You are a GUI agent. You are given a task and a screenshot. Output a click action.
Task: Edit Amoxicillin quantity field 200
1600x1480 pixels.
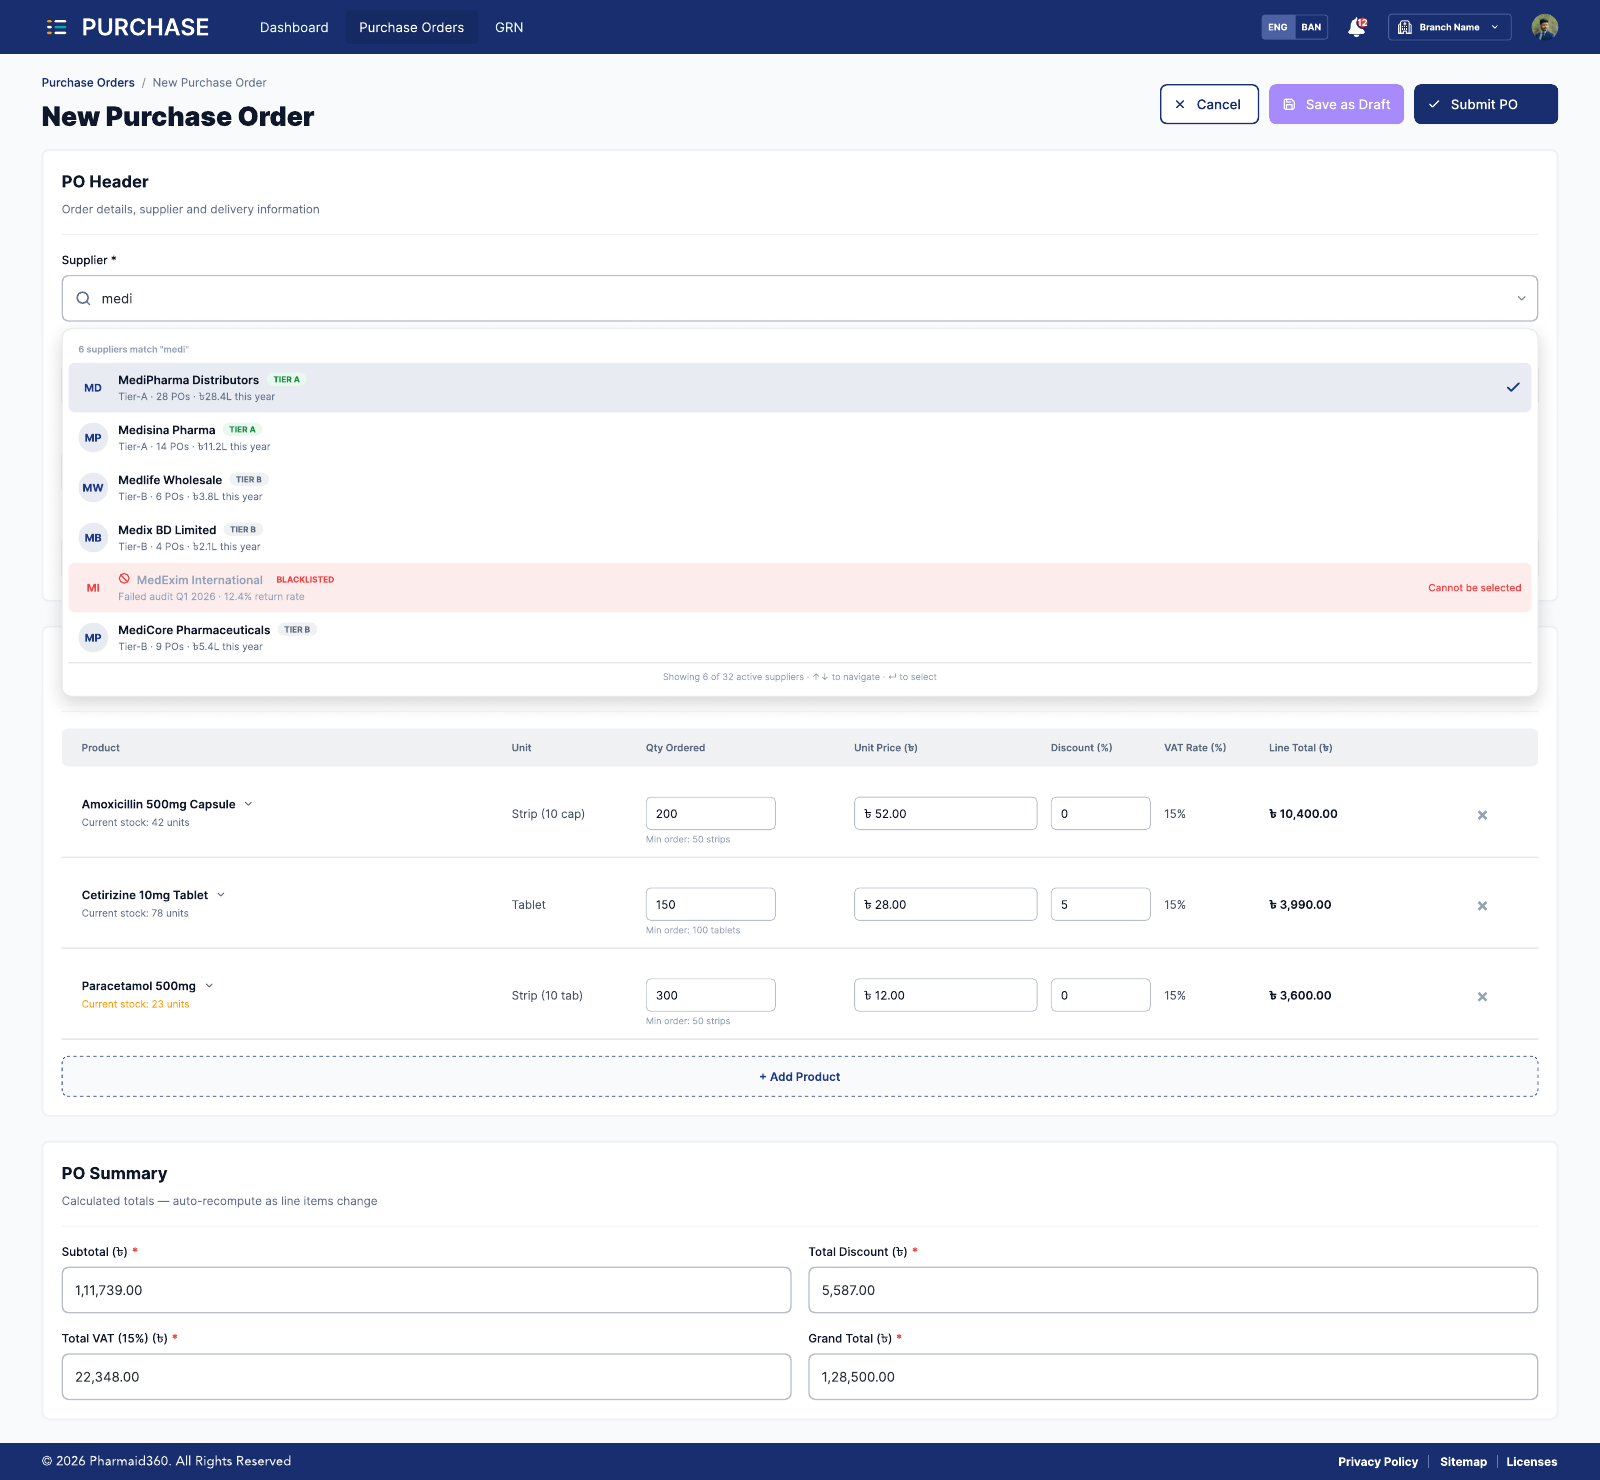pos(710,814)
